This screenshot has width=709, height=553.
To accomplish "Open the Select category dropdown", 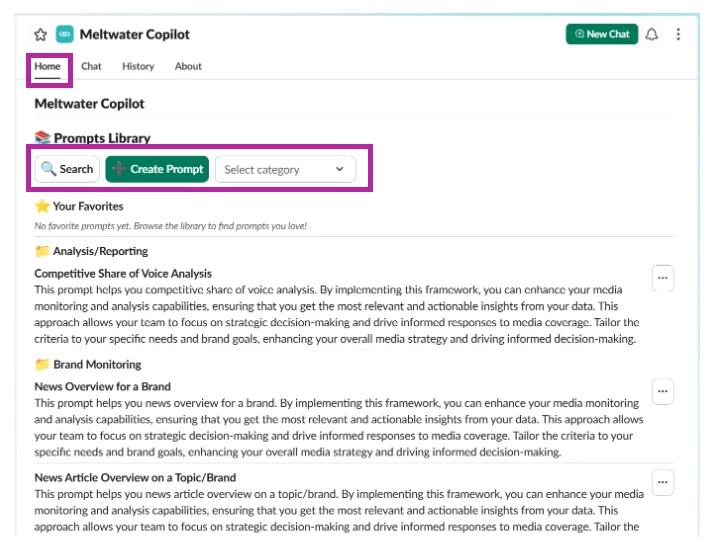I will (285, 170).
